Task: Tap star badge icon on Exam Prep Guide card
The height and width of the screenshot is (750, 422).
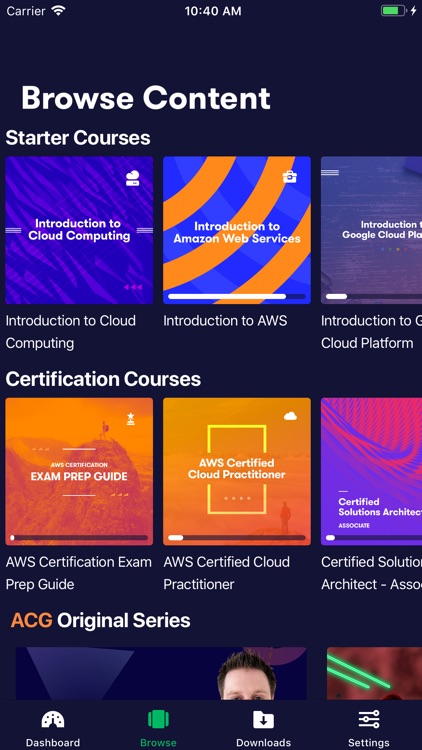Action: [x=131, y=419]
